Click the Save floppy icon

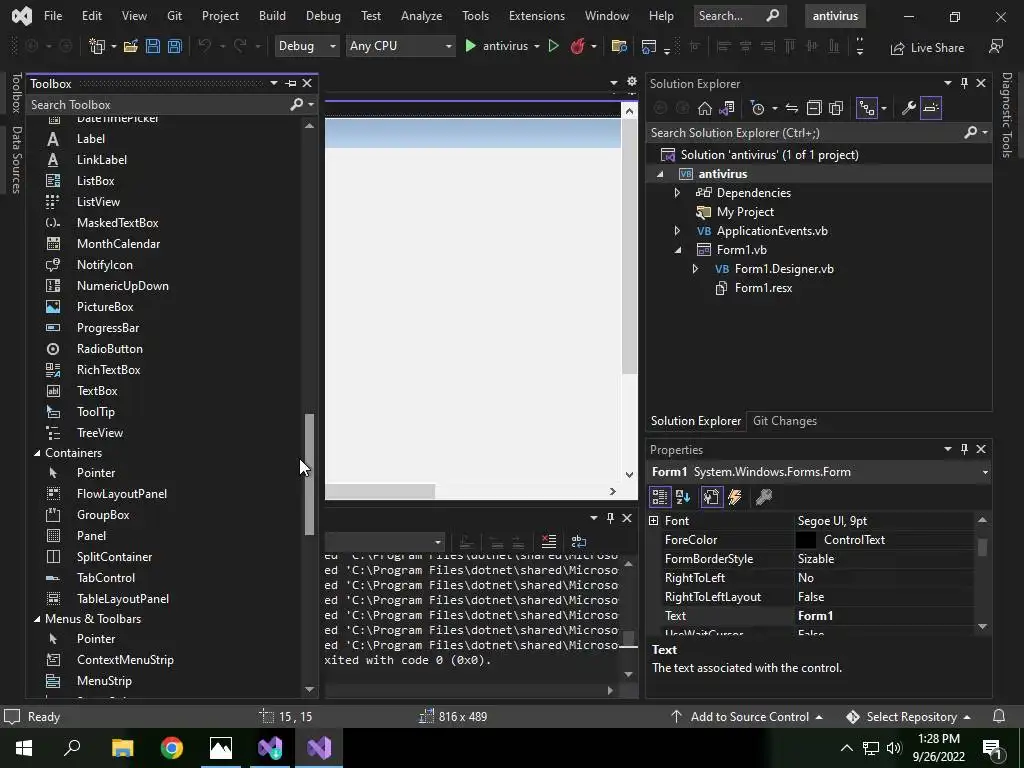pyautogui.click(x=153, y=46)
